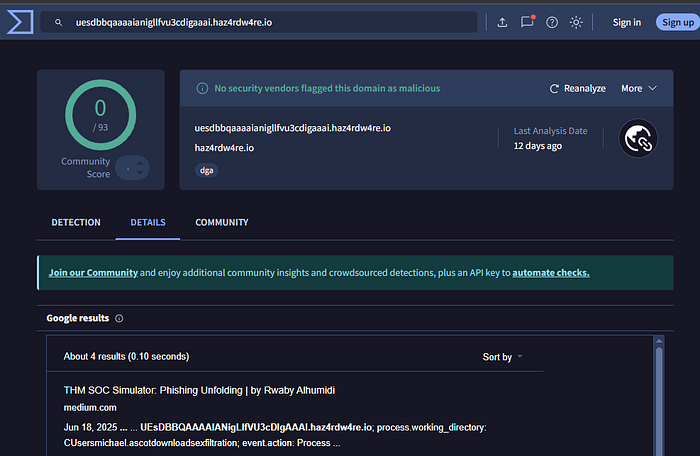Open Join our Community link
This screenshot has height=456, width=700.
[x=93, y=272]
